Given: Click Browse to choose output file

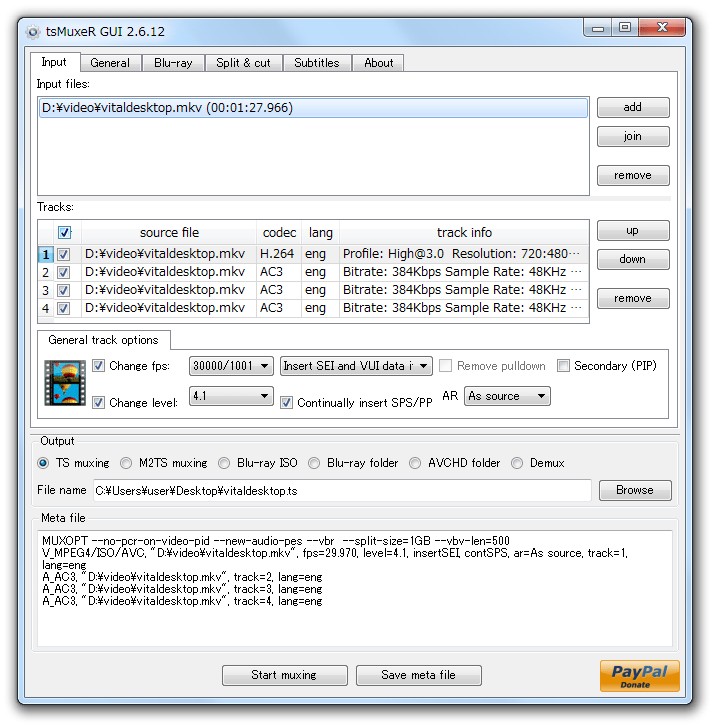Looking at the screenshot, I should (634, 490).
